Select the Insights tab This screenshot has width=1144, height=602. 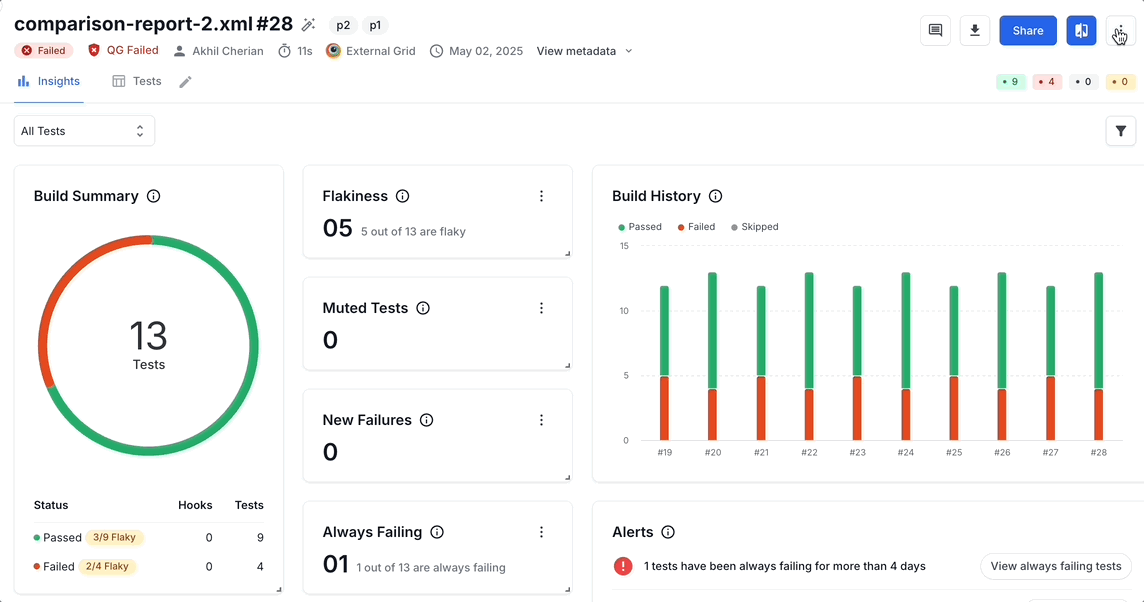[49, 81]
